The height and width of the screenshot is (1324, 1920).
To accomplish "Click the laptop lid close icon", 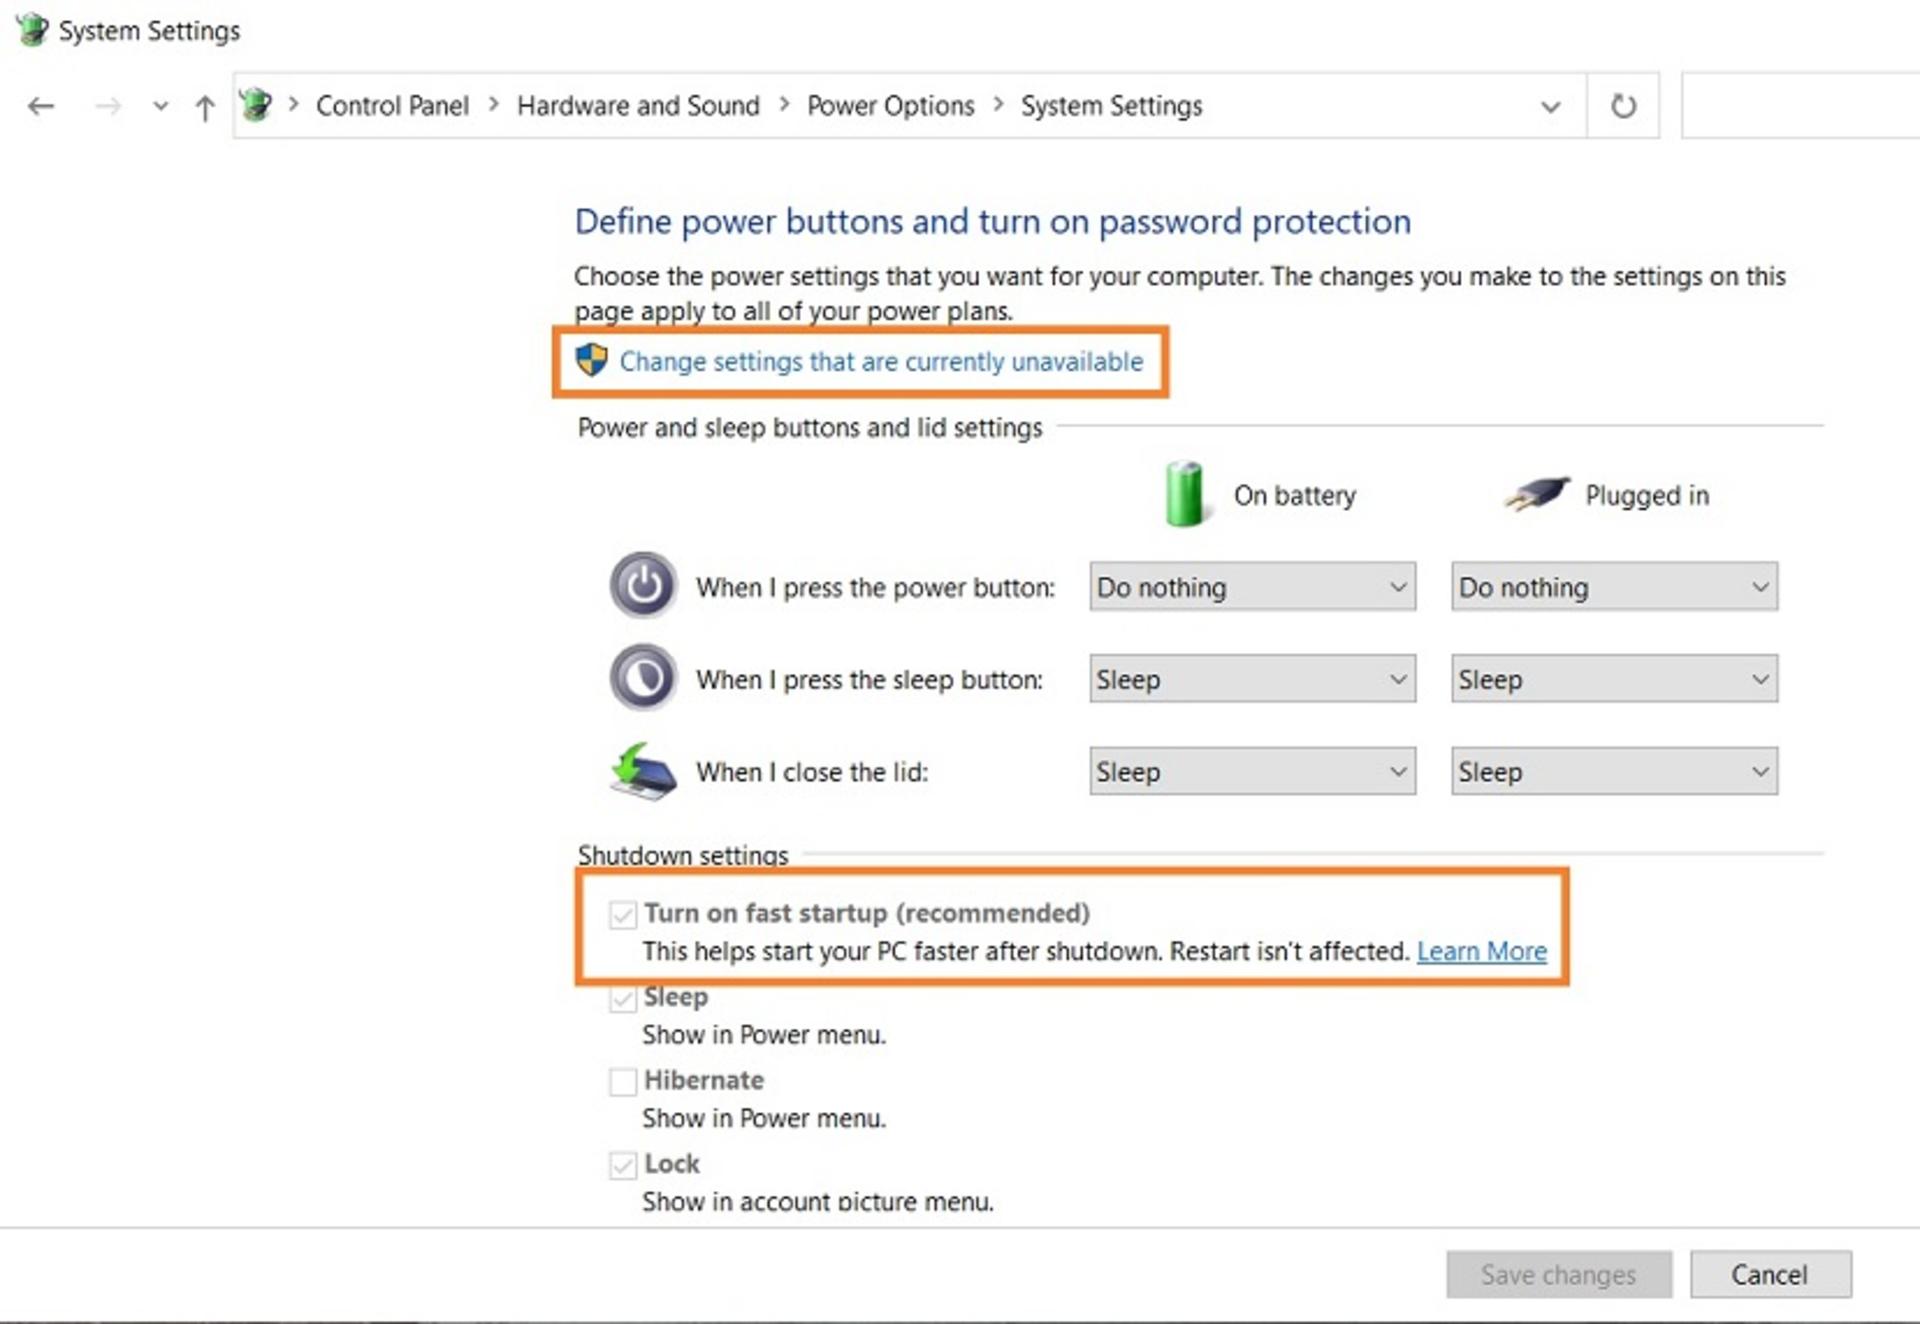I will (x=643, y=771).
